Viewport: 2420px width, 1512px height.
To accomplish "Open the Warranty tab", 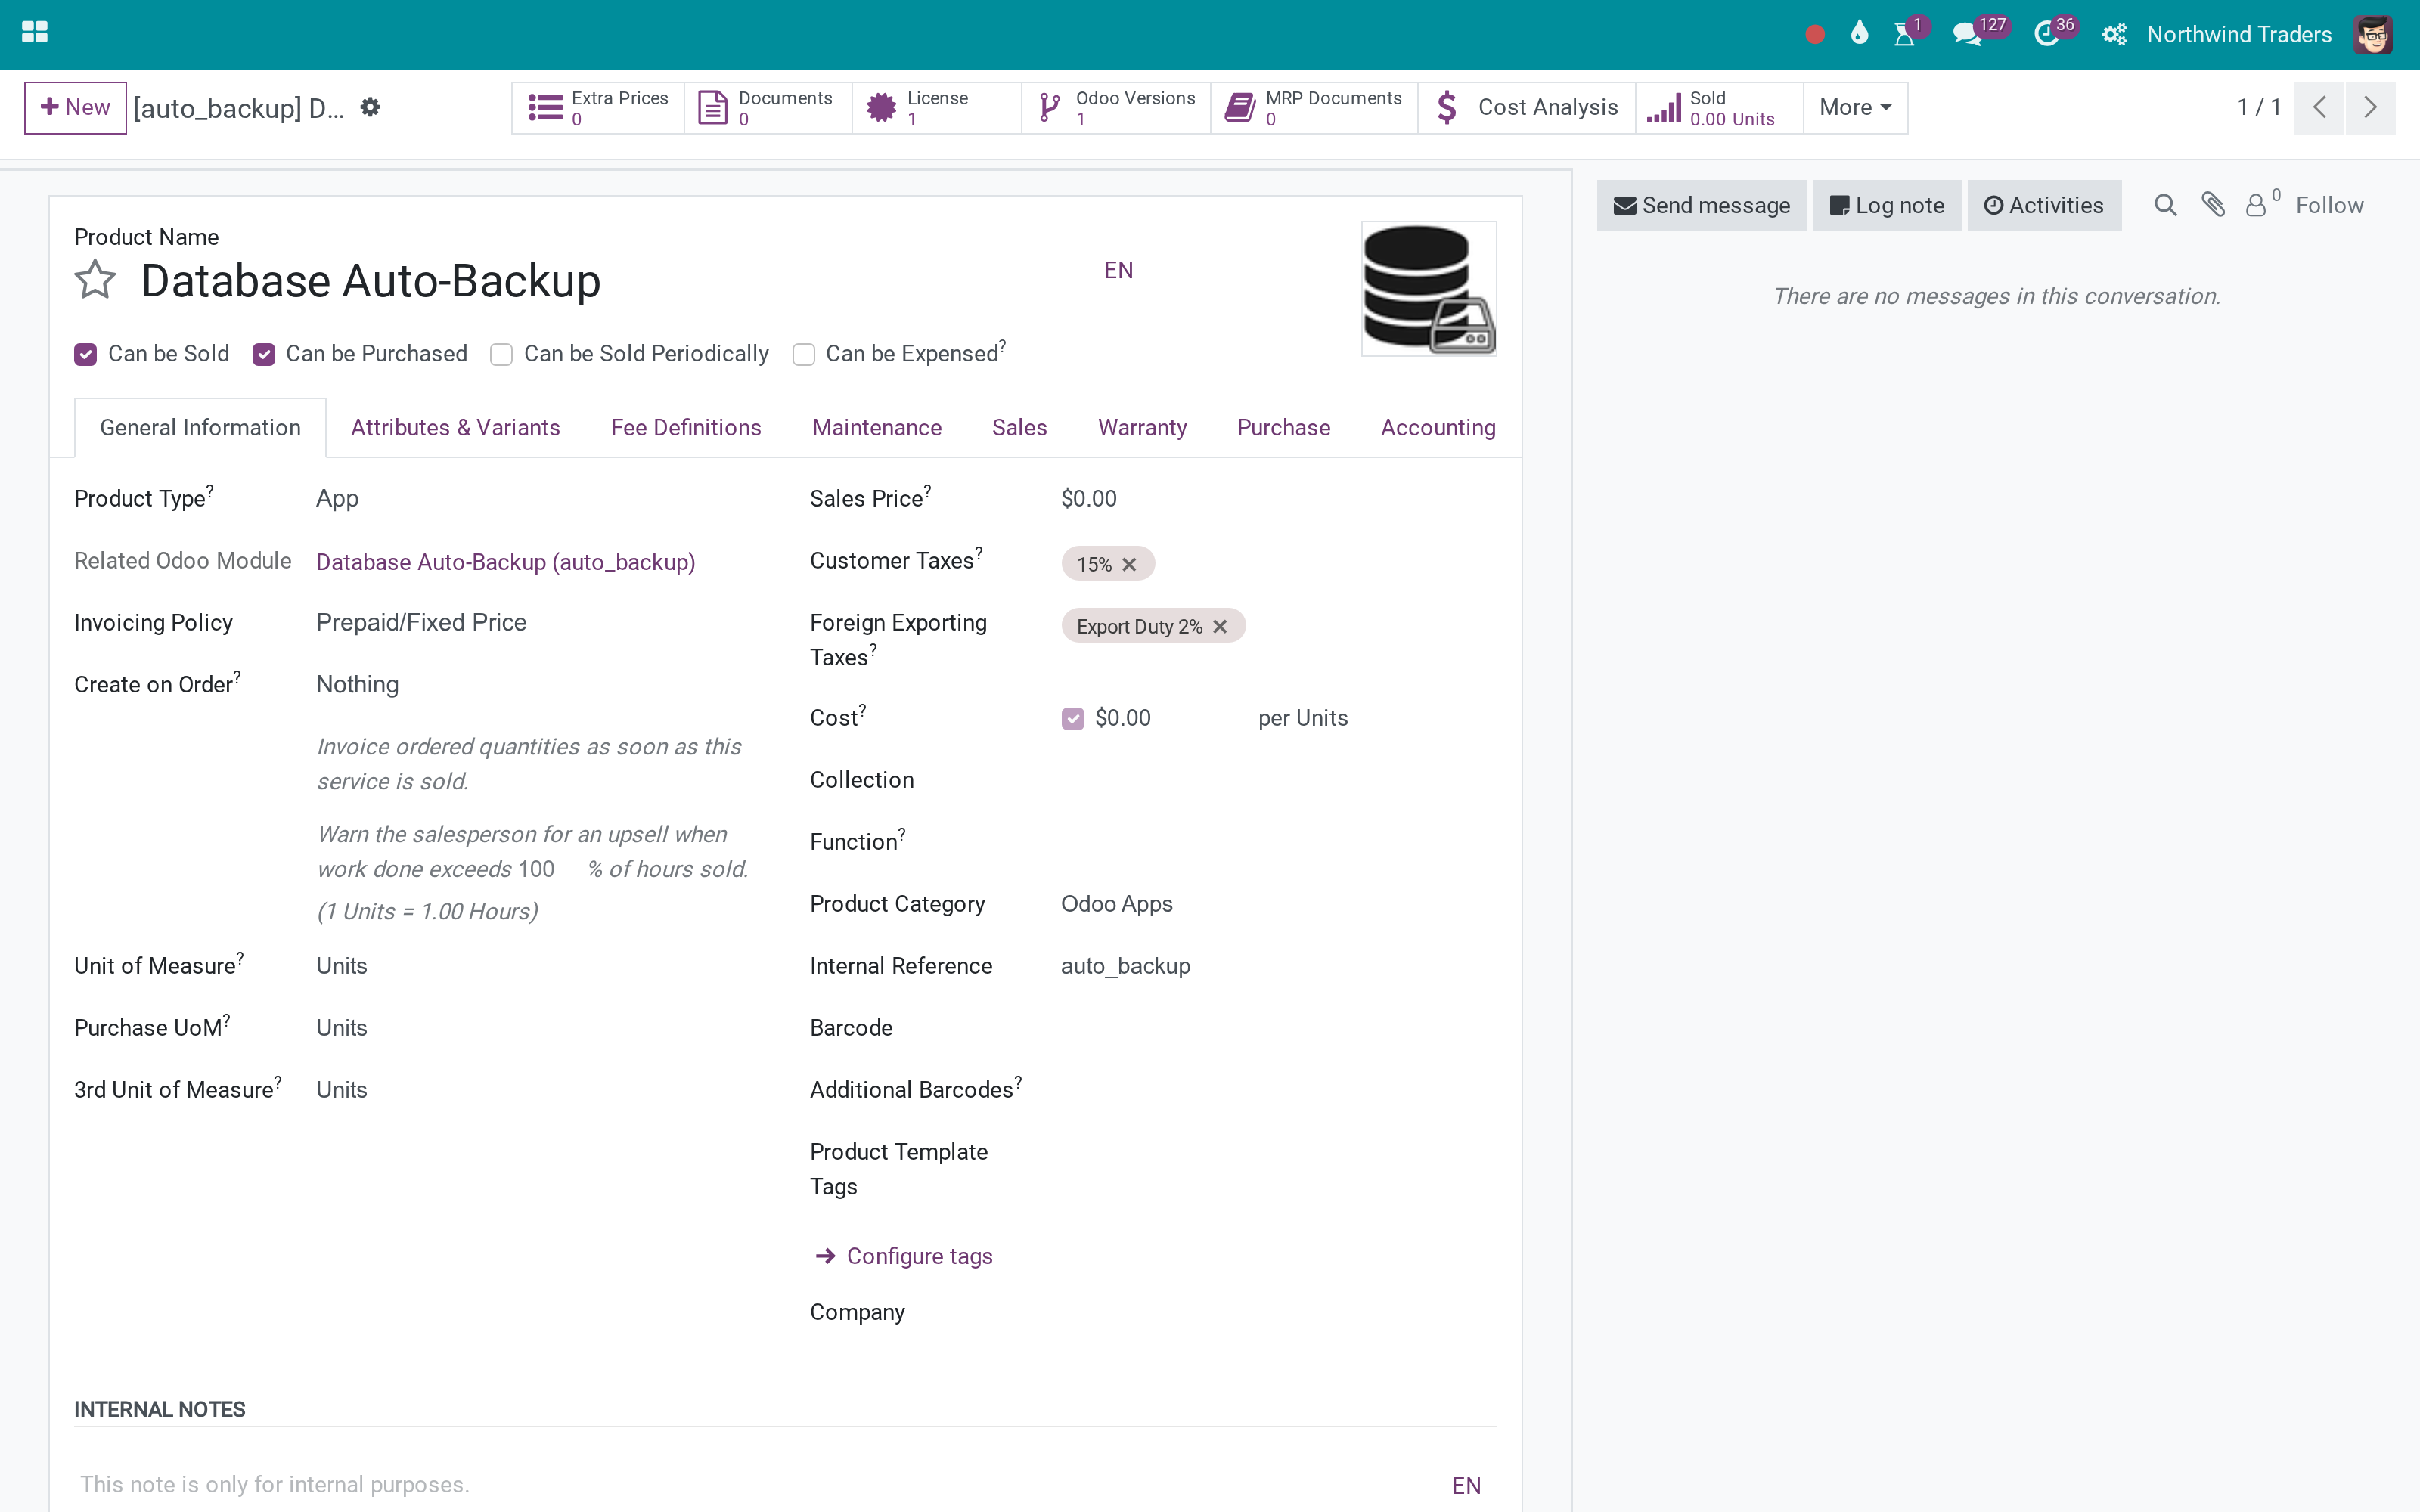I will [1142, 428].
